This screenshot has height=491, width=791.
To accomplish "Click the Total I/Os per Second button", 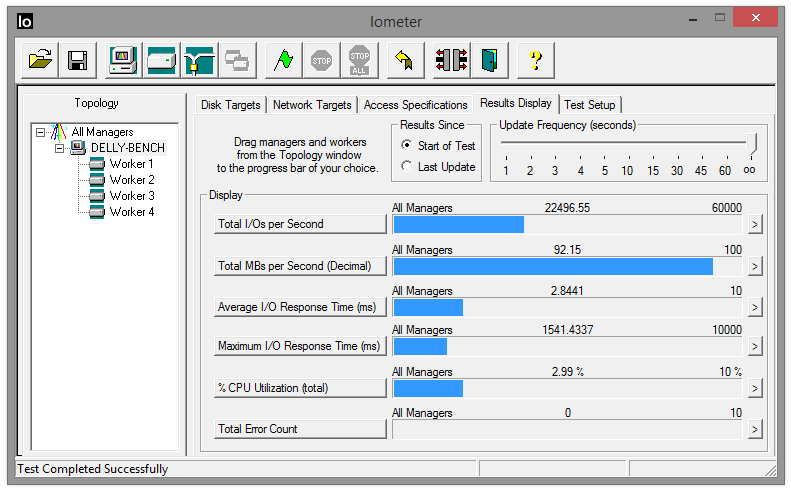I will click(300, 224).
